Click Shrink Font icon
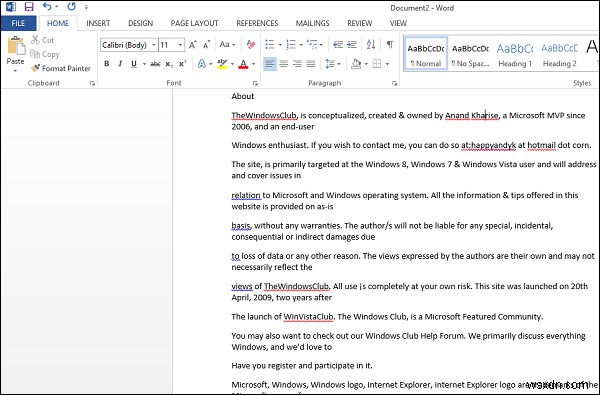The image size is (600, 395). 206,45
